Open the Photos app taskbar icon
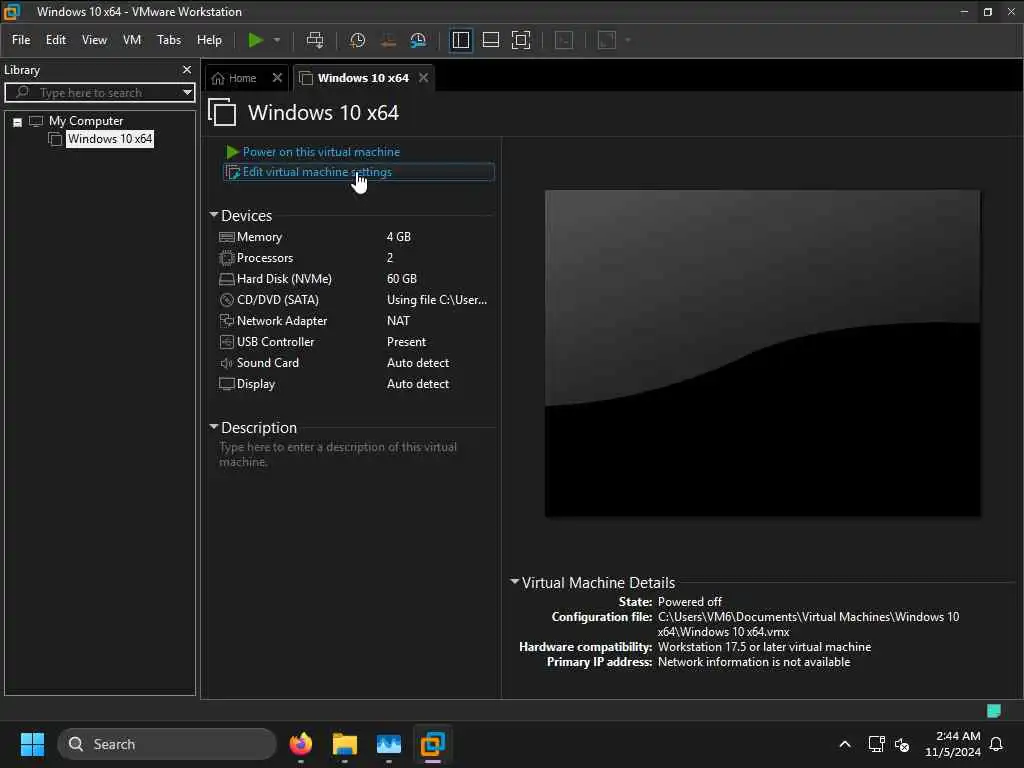Viewport: 1024px width, 768px height. (389, 744)
